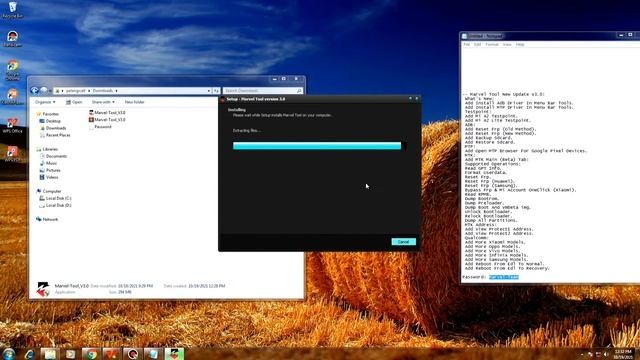Image resolution: width=640 pixels, height=360 pixels.
Task: Open the Share with dropdown in Explorer
Action: [x=103, y=102]
